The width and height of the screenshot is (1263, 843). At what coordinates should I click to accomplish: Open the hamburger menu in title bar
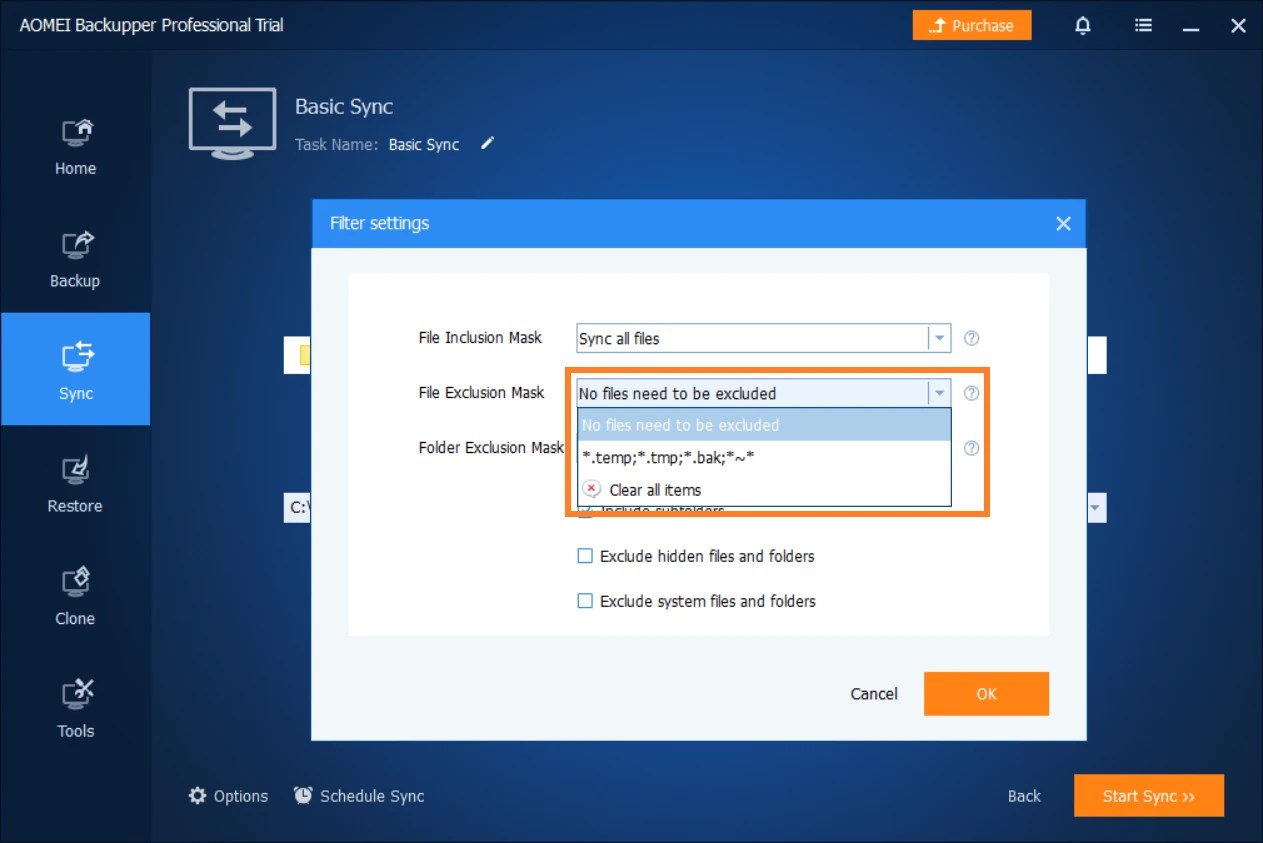[x=1143, y=26]
